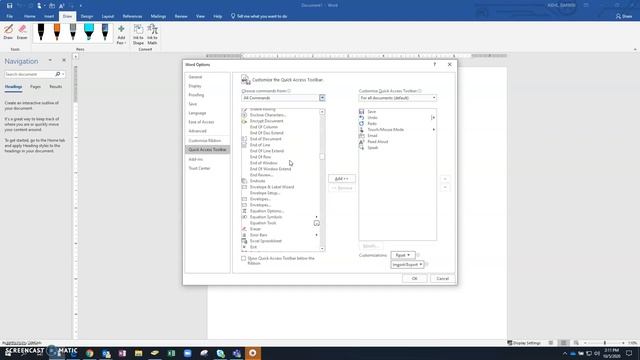The image size is (640, 360).
Task: Switch to Pages tab in Navigation
Action: tap(35, 87)
